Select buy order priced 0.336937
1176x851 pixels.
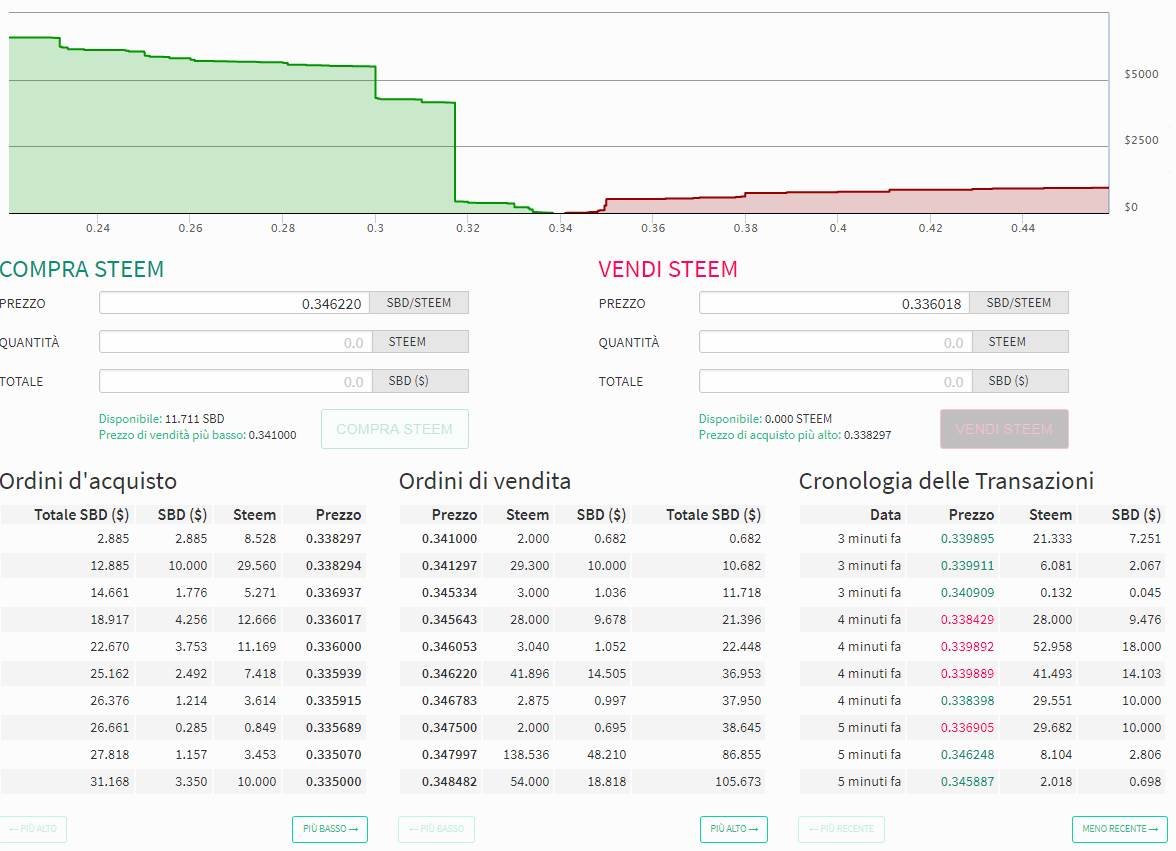(x=183, y=592)
